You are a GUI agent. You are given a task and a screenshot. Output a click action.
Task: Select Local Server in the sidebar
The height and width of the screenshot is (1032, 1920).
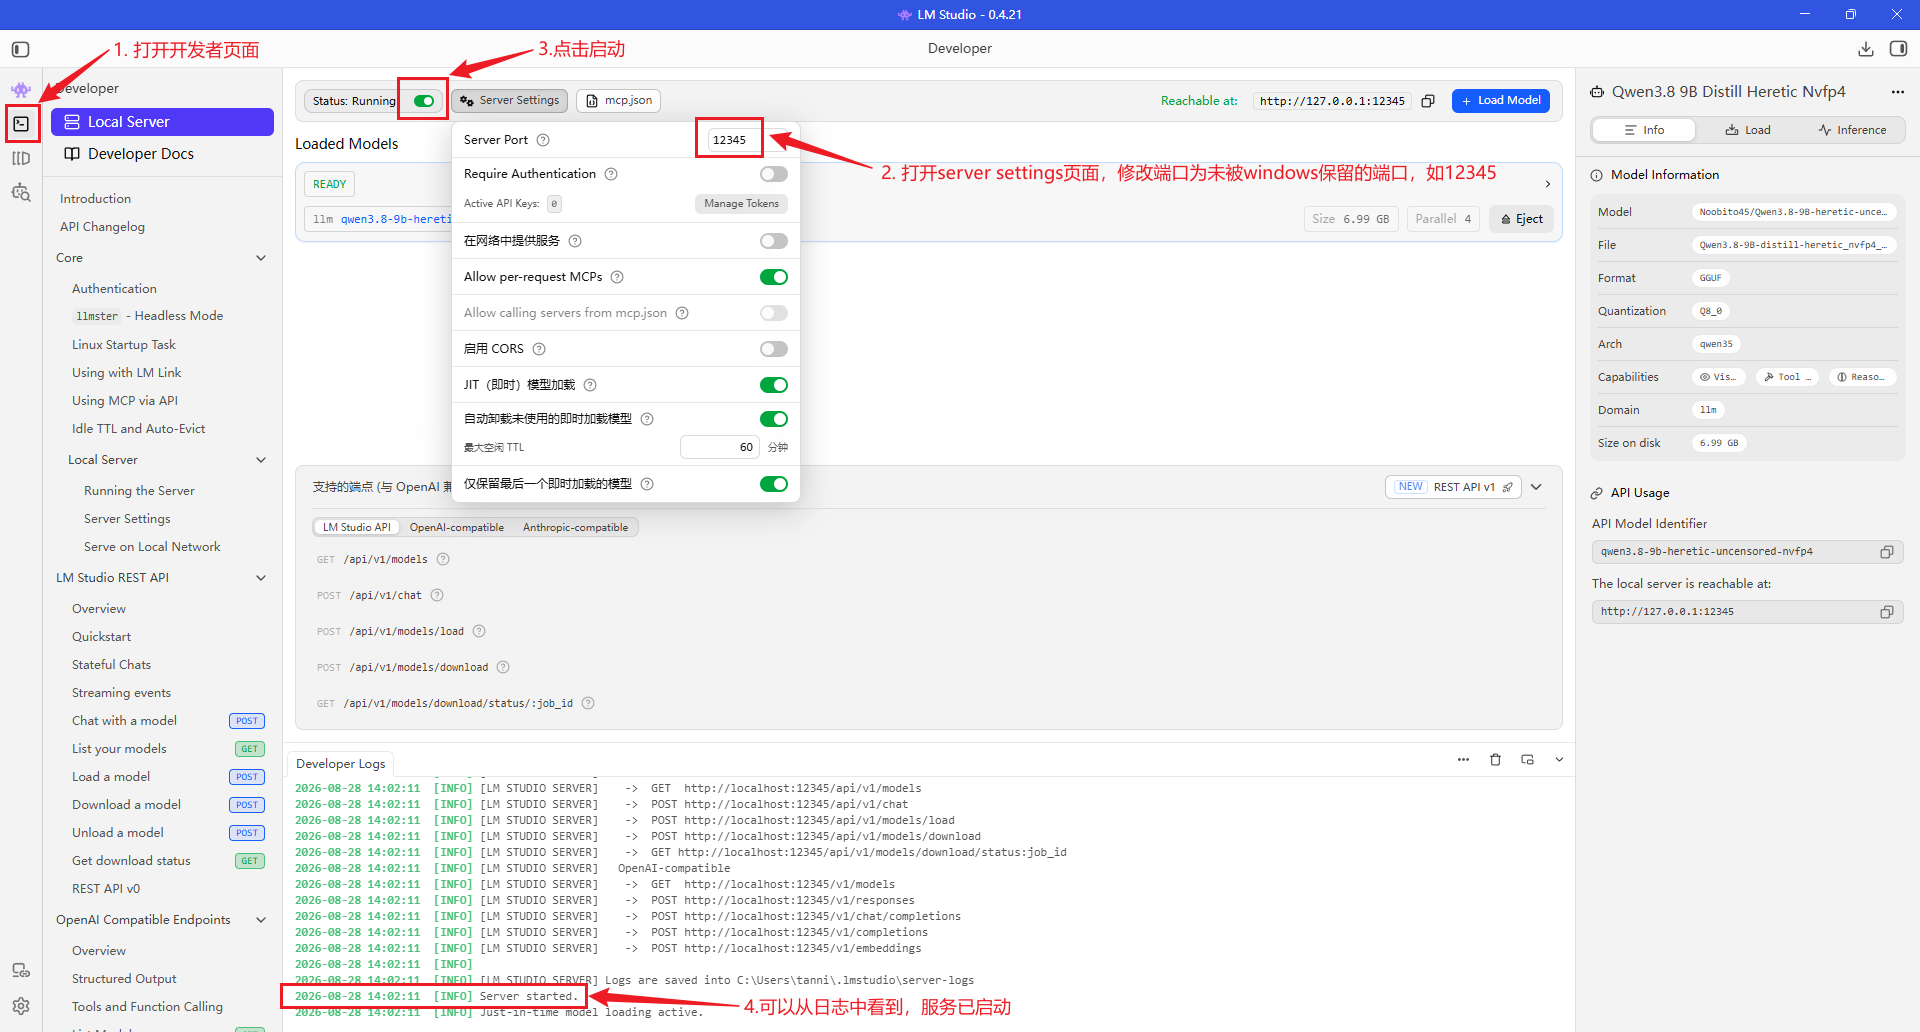[x=162, y=122]
